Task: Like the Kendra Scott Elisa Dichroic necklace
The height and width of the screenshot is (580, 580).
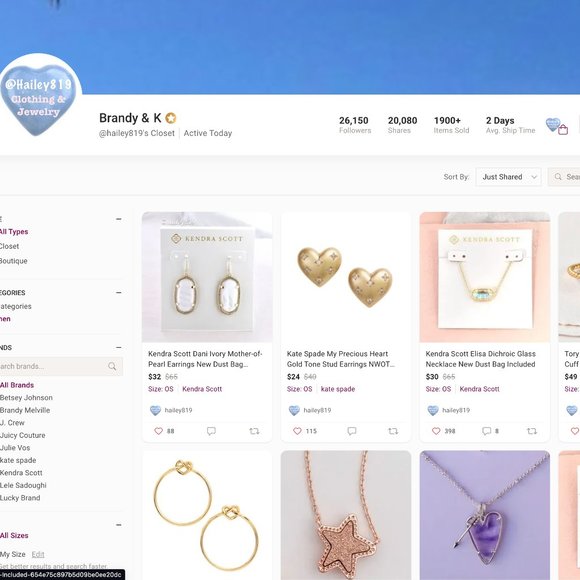Action: point(436,431)
